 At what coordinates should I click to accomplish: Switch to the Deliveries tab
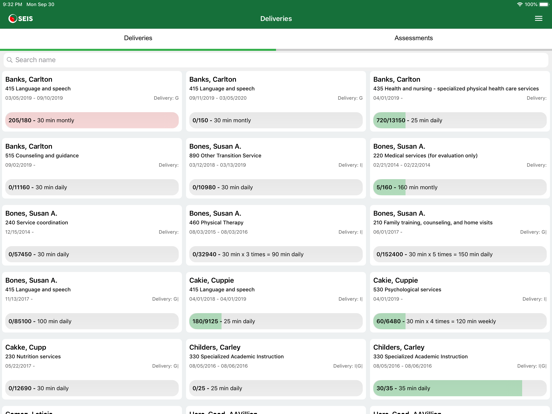pyautogui.click(x=138, y=38)
